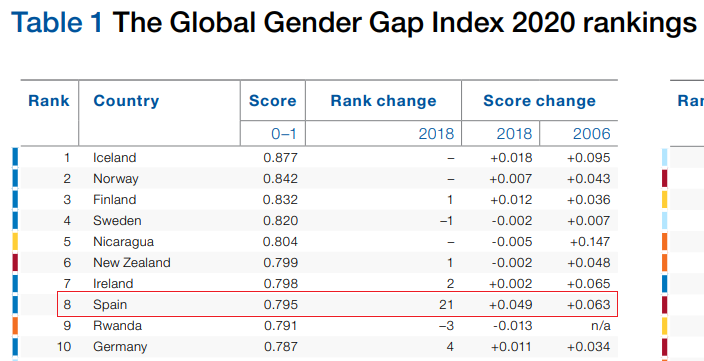Viewport: 704px width, 361px height.
Task: Select the Rank column header
Action: tap(49, 101)
